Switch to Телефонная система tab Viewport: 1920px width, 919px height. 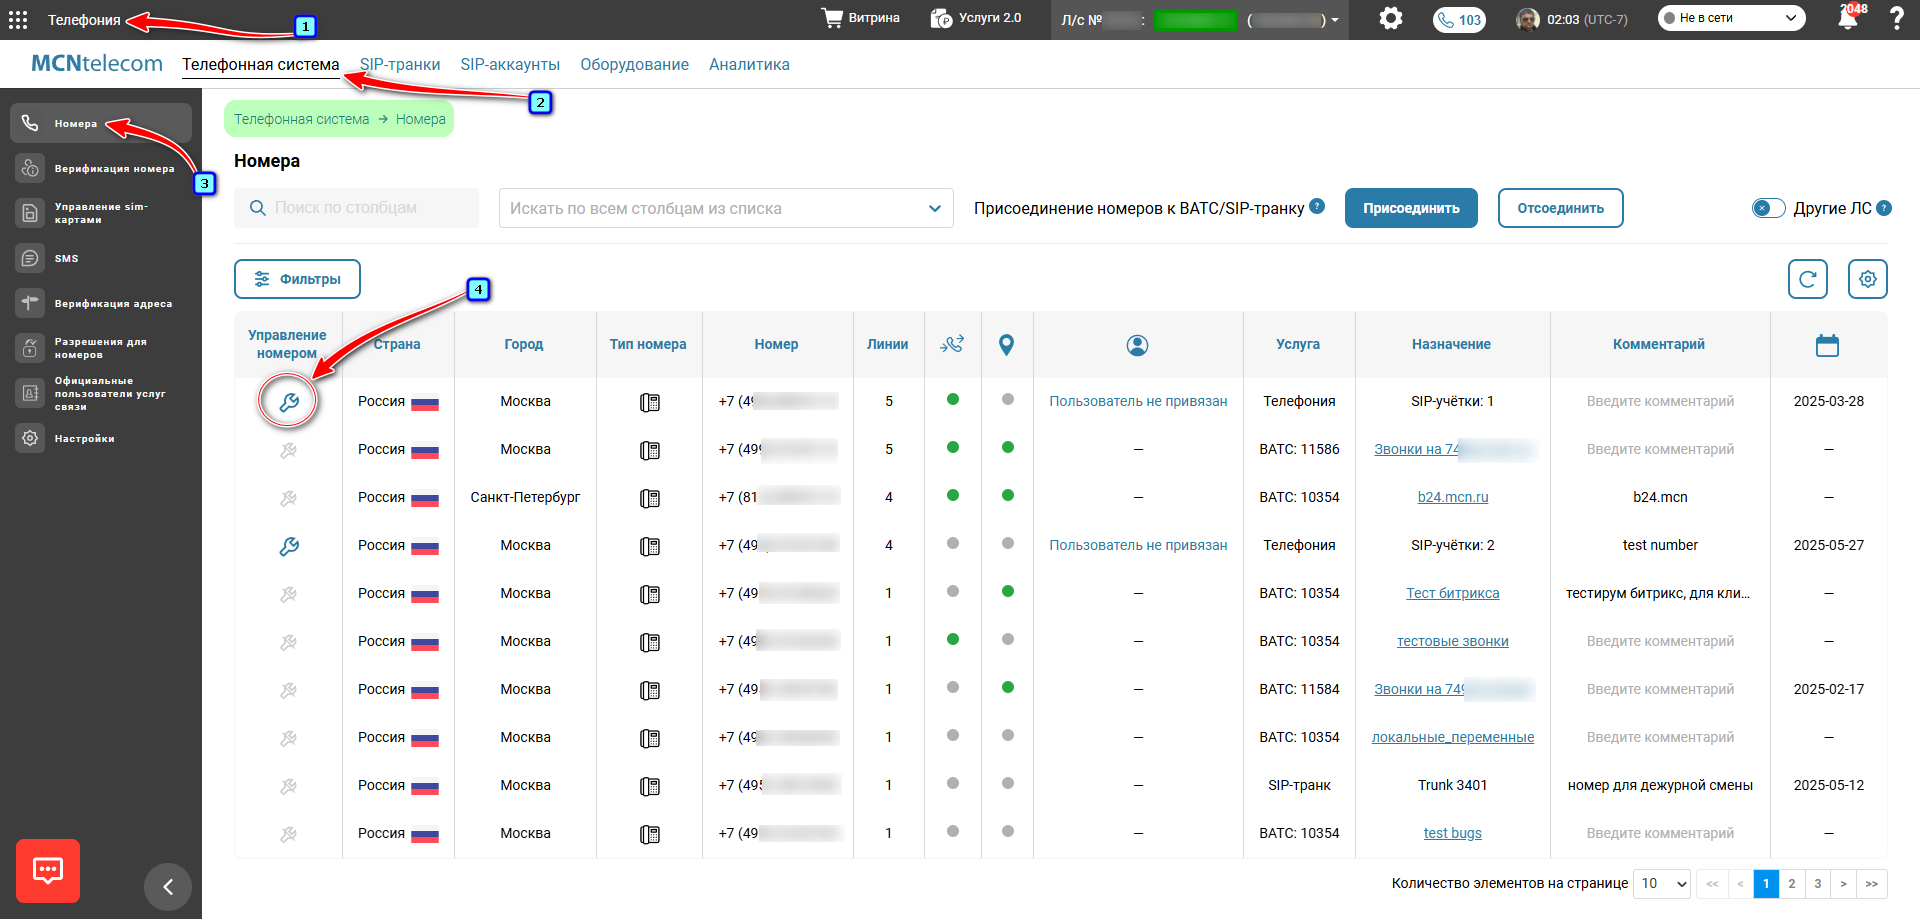click(260, 65)
